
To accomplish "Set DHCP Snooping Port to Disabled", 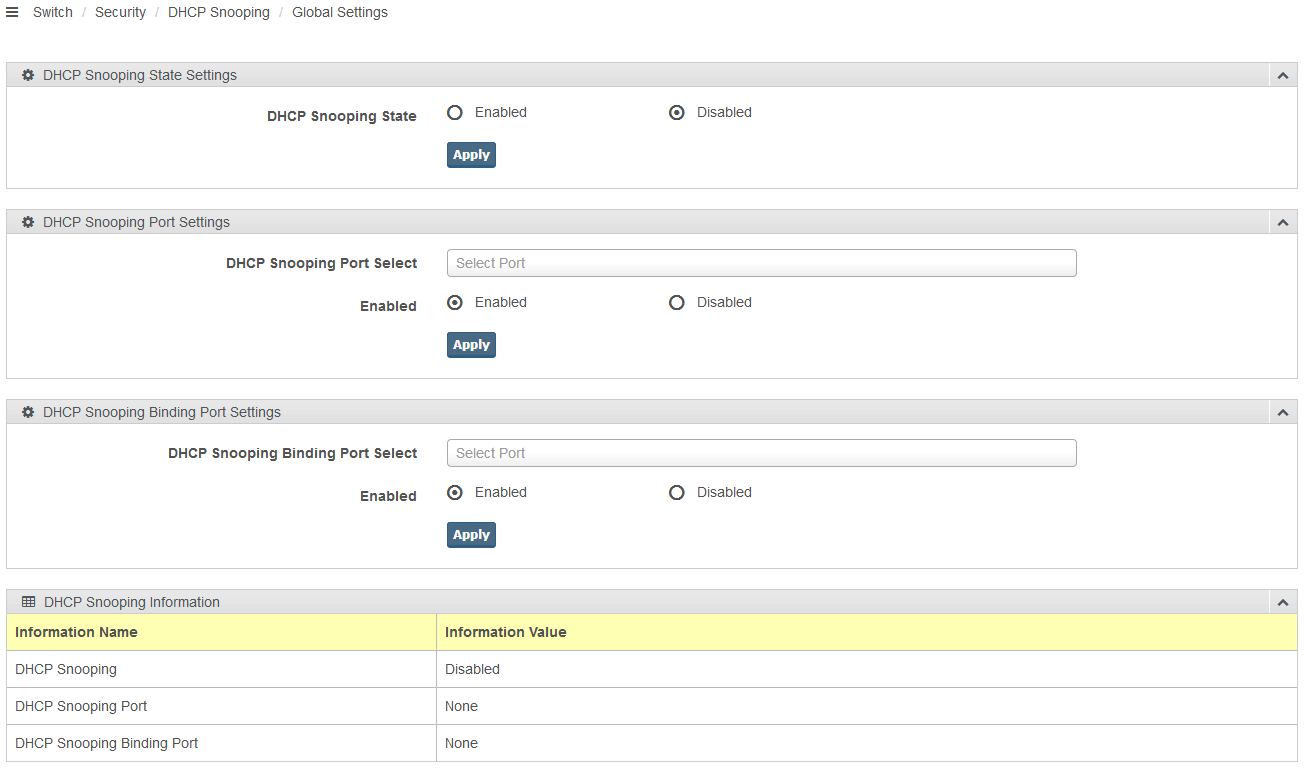I will pos(677,303).
